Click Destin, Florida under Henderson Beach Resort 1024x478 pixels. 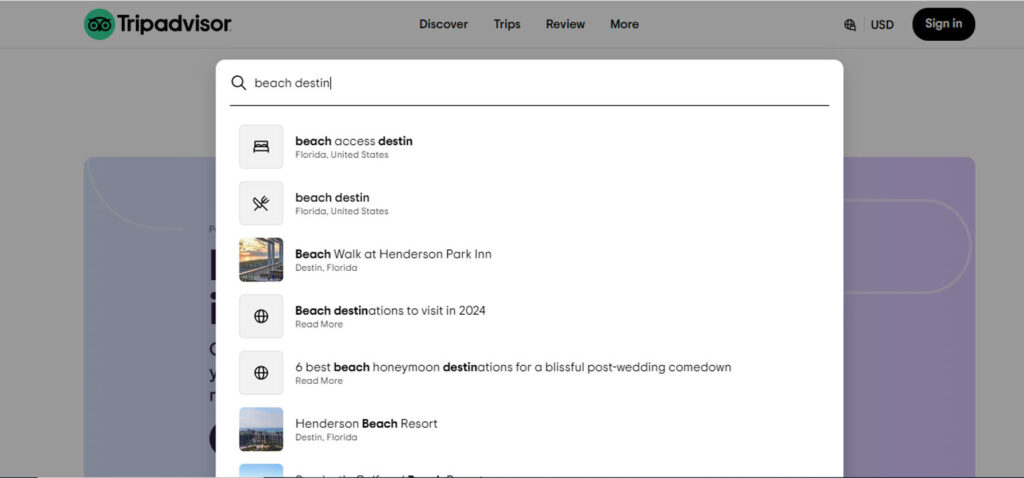(326, 438)
